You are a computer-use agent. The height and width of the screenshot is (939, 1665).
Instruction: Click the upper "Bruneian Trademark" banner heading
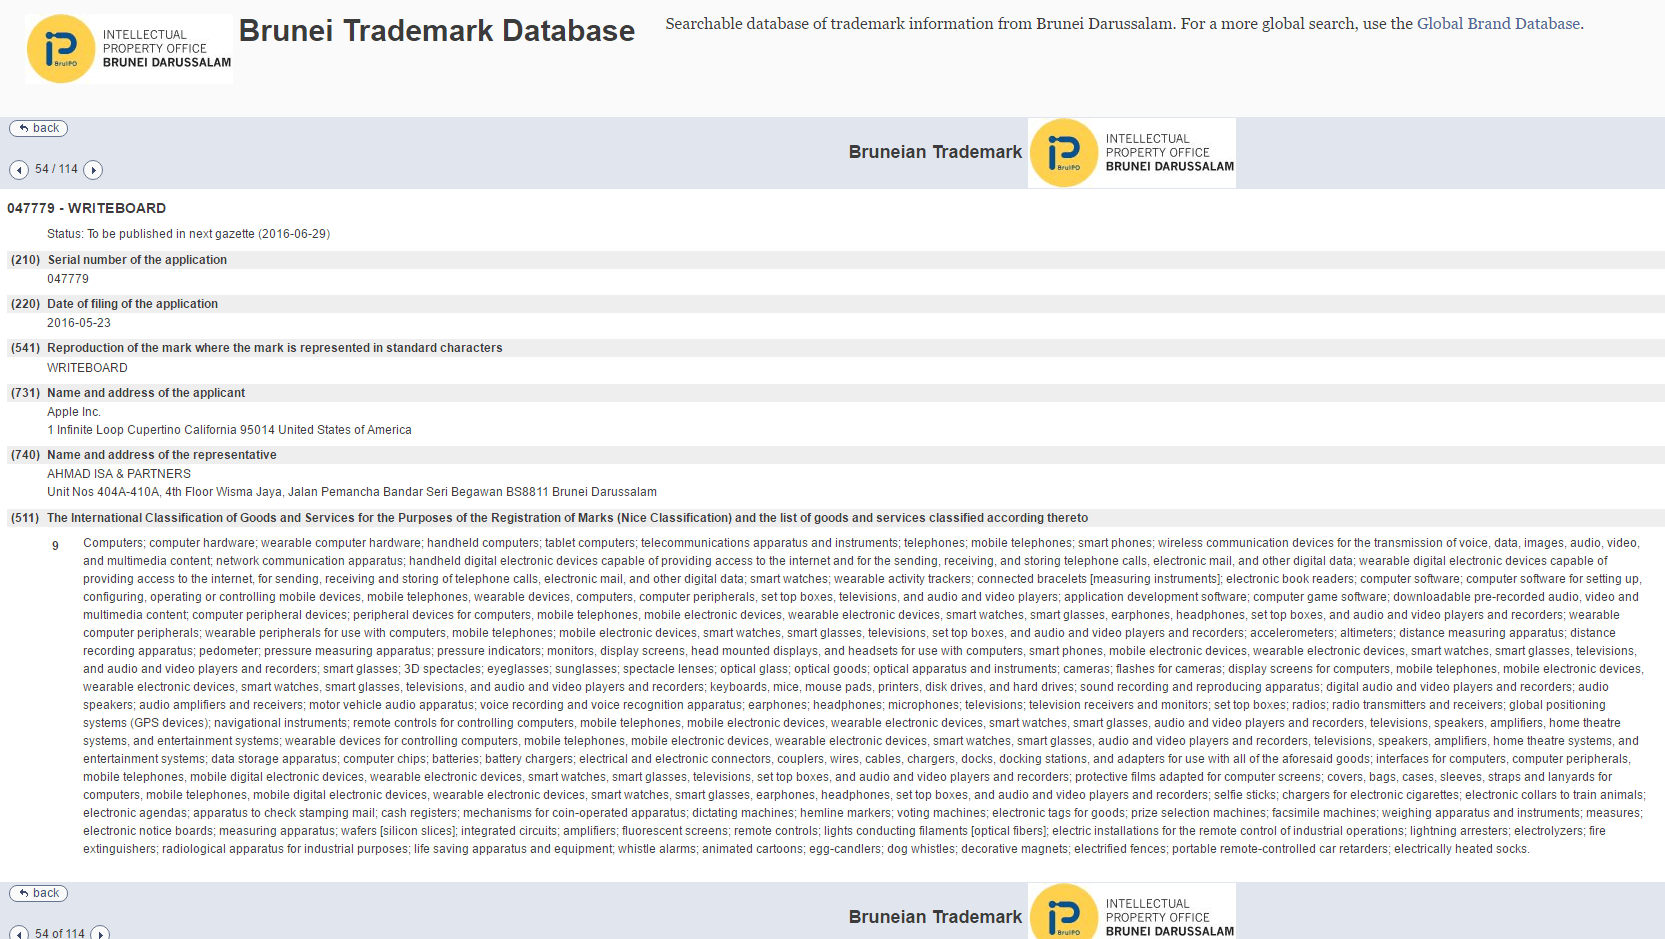[x=935, y=152]
